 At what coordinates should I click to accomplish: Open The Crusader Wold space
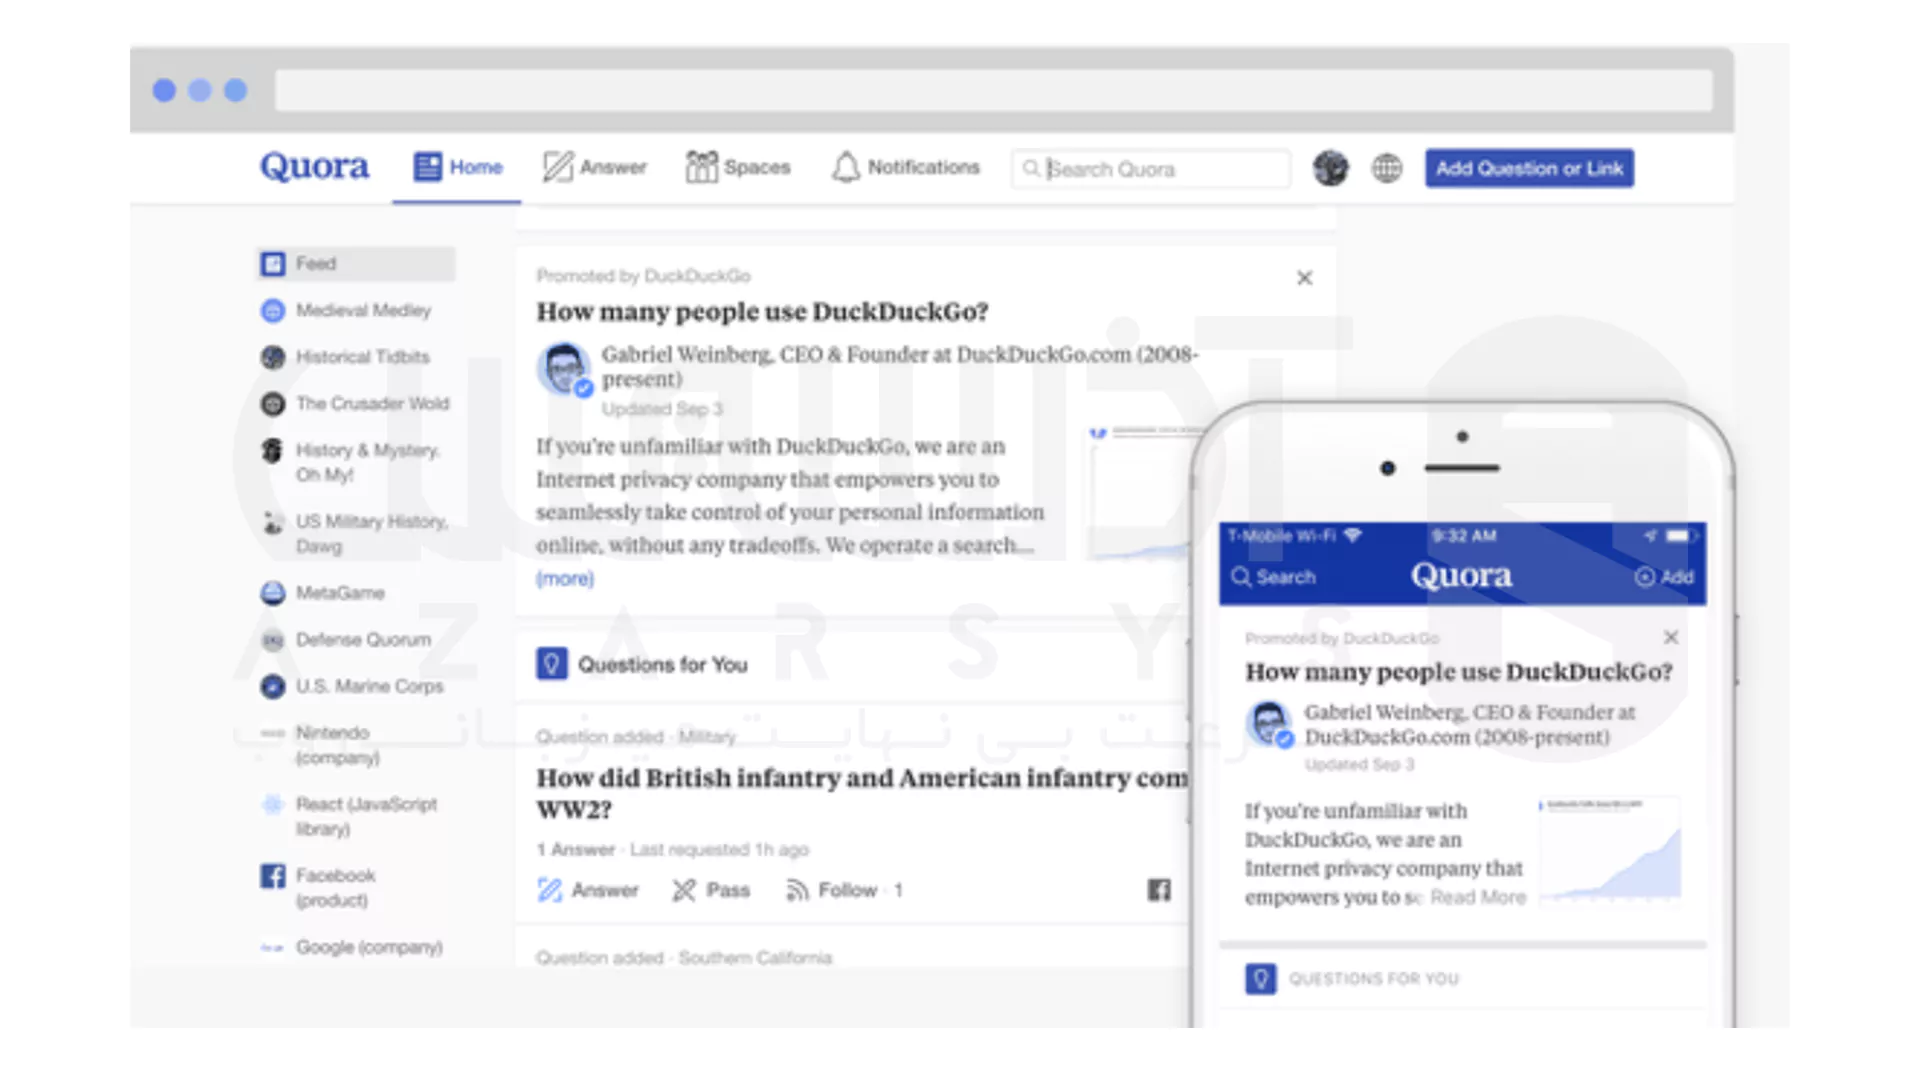coord(355,404)
